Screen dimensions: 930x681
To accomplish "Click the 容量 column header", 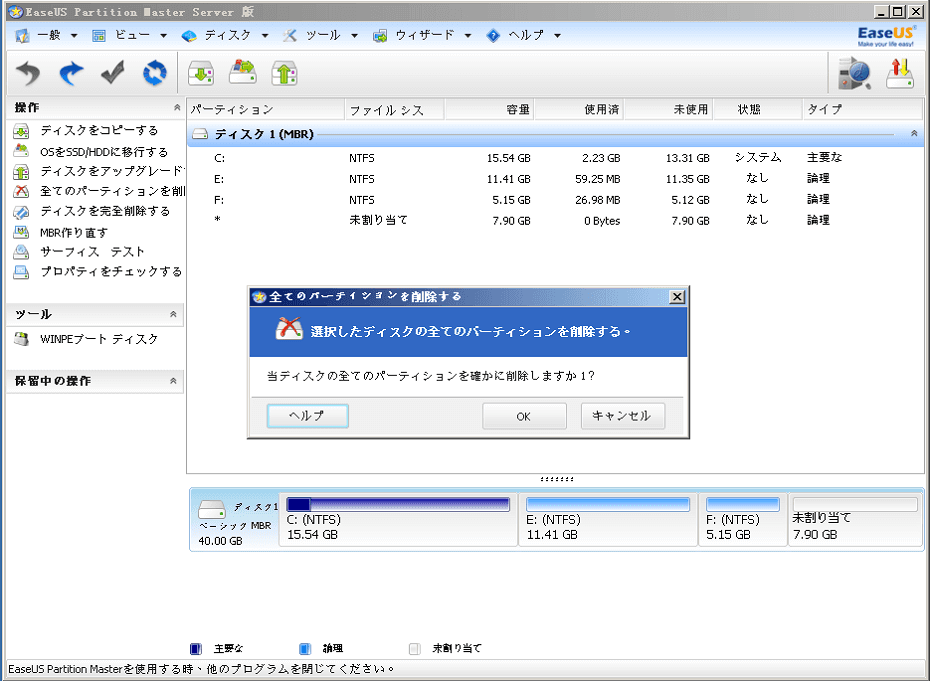I will 489,110.
